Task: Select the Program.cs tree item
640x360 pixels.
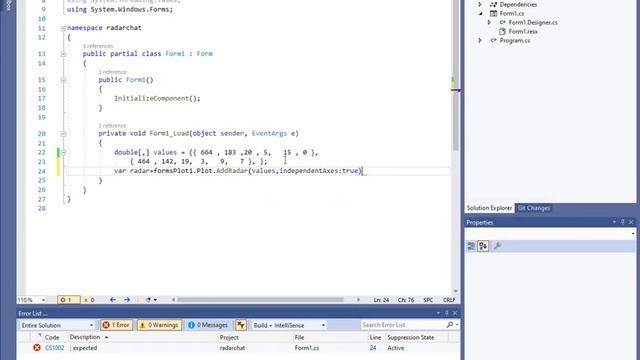Action: (x=515, y=40)
